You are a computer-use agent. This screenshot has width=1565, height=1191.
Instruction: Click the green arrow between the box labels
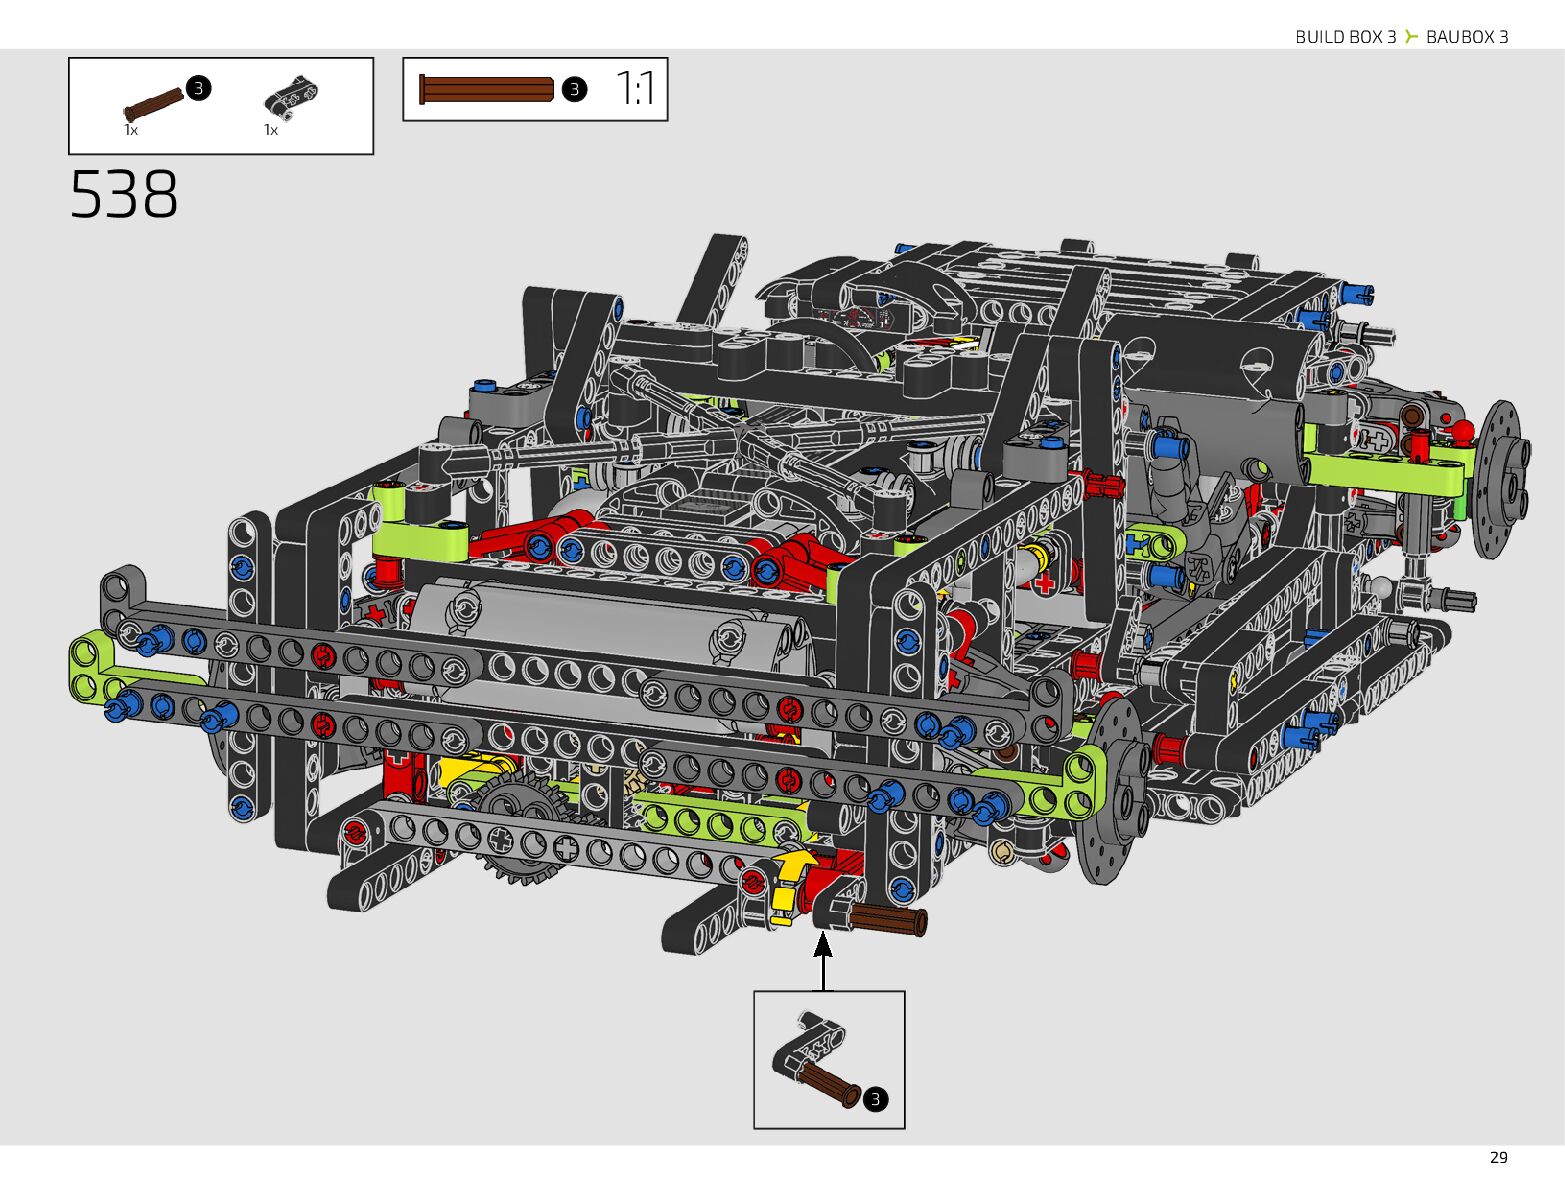pyautogui.click(x=1411, y=37)
